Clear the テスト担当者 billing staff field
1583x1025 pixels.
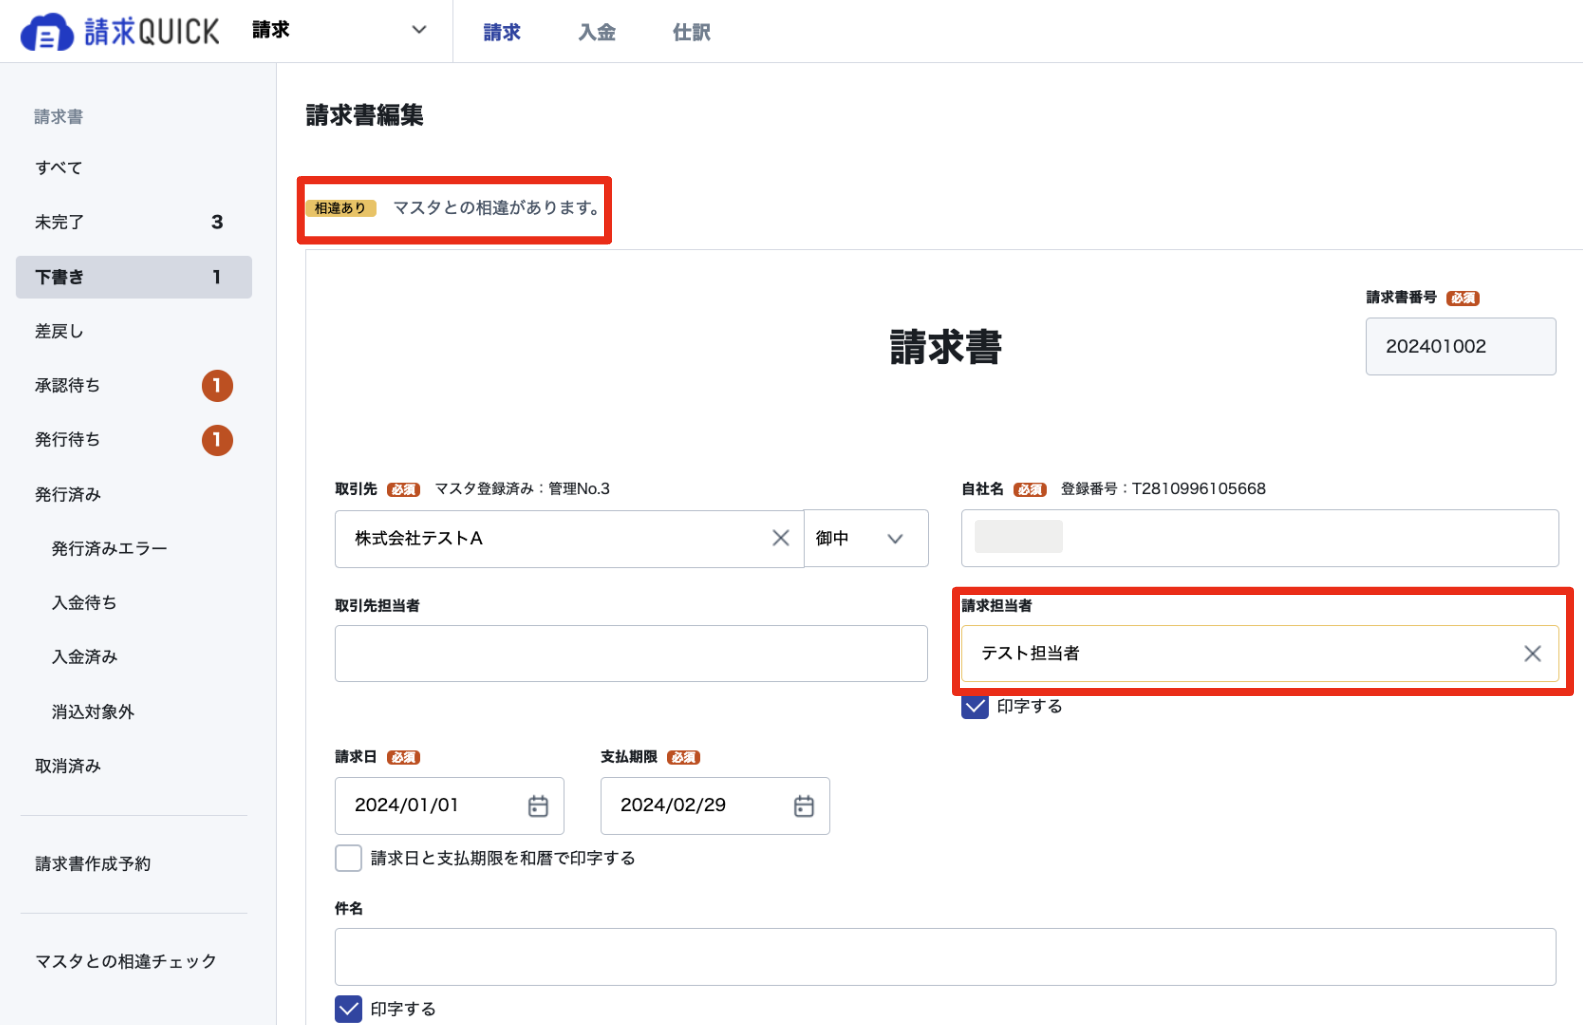click(1532, 653)
